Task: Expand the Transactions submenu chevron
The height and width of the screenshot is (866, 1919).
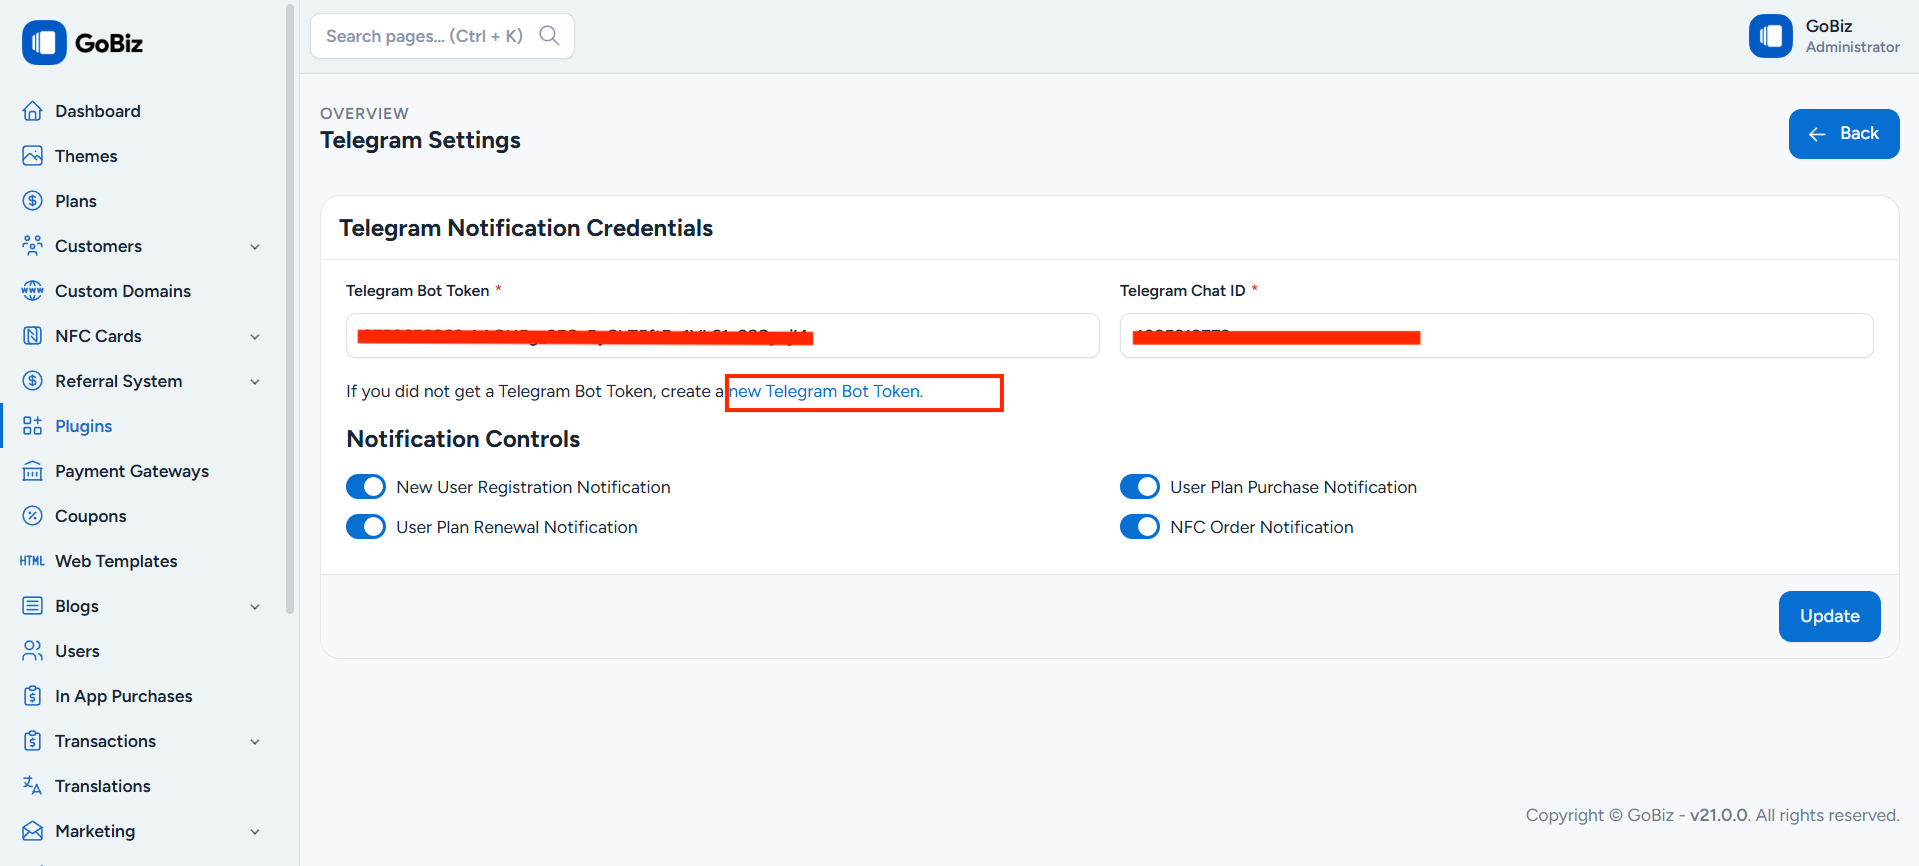Action: (x=255, y=742)
